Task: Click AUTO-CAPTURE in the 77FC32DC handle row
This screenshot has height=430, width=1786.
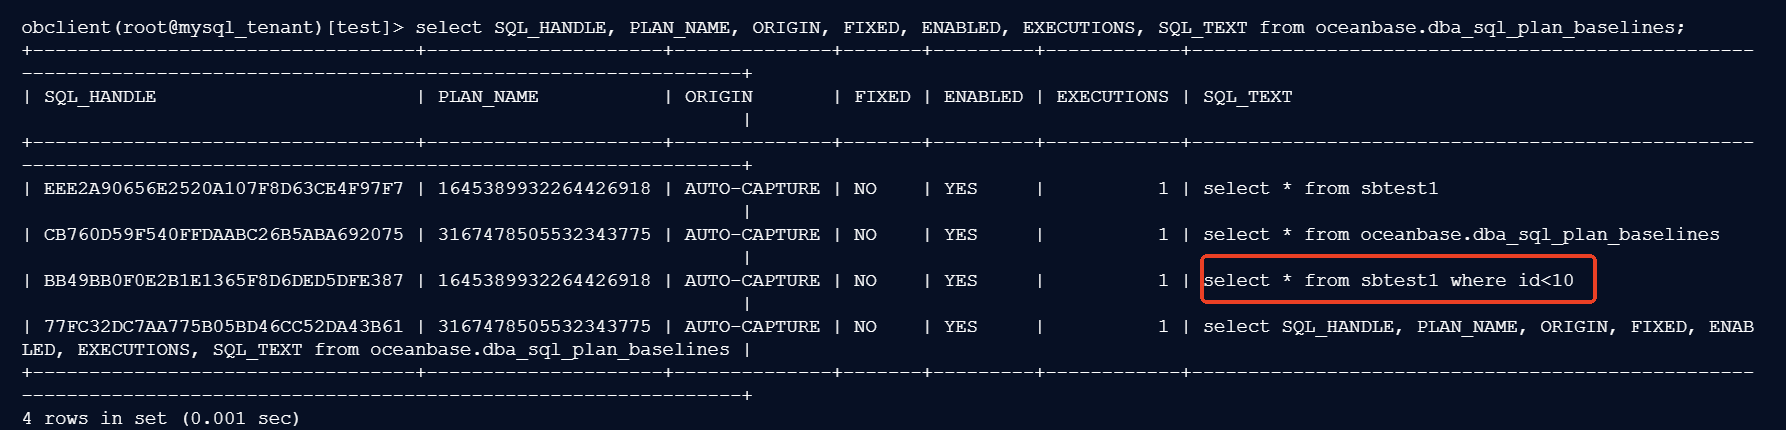Action: point(752,327)
